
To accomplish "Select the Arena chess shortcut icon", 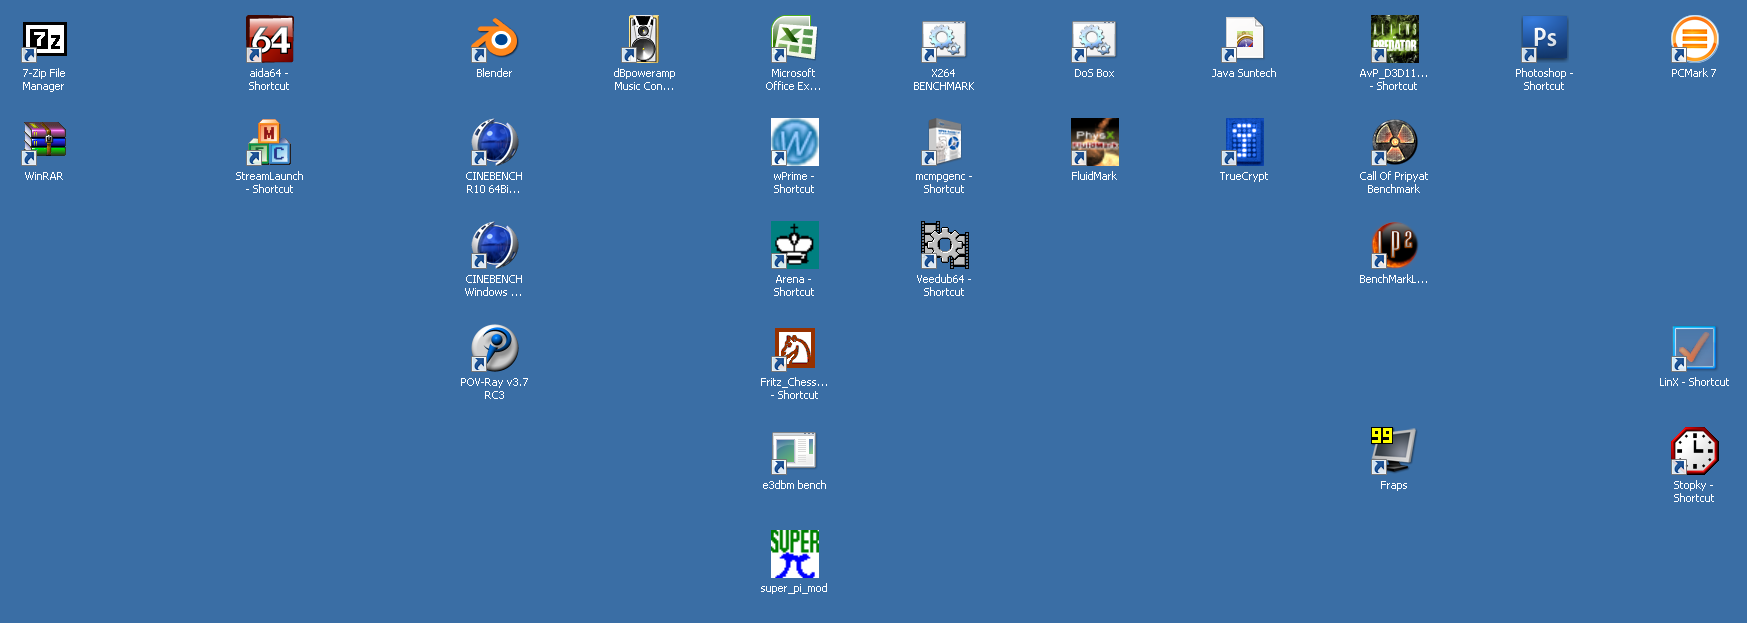I will pos(794,246).
